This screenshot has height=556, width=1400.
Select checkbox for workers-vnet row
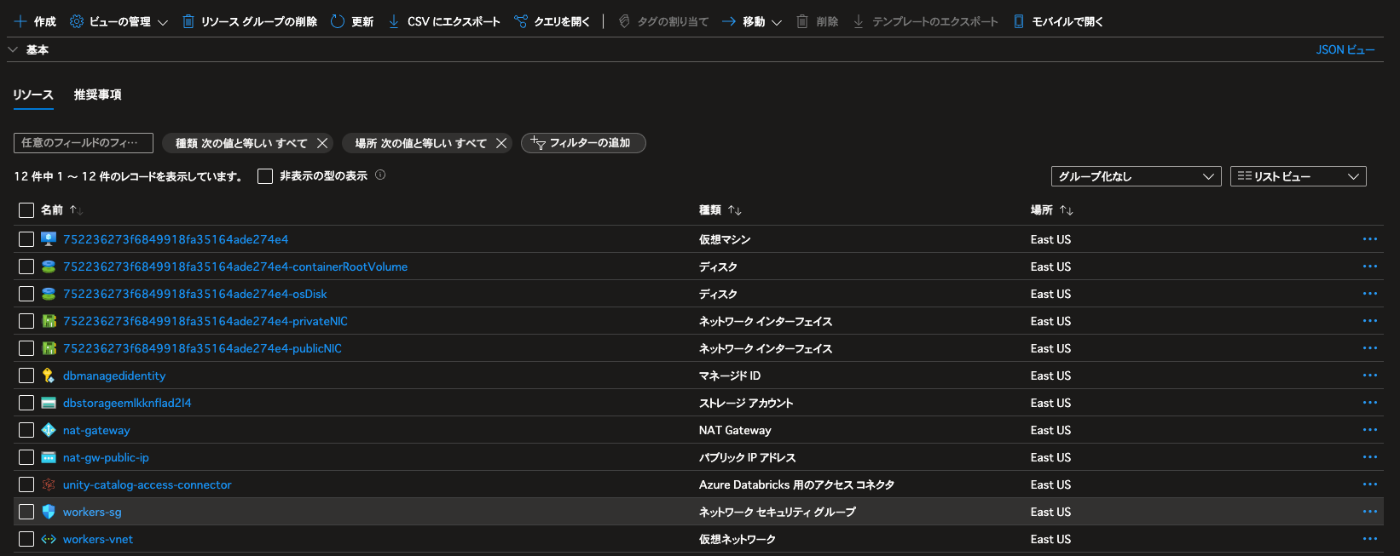click(x=26, y=539)
